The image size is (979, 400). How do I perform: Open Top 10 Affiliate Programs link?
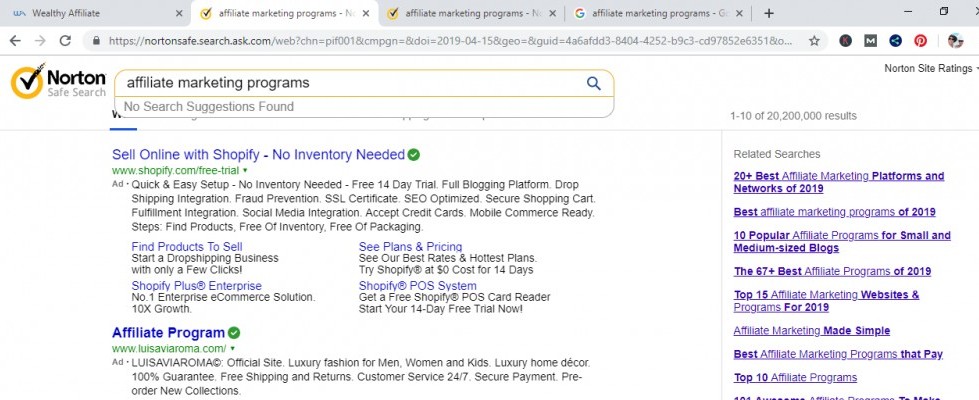pyautogui.click(x=795, y=378)
